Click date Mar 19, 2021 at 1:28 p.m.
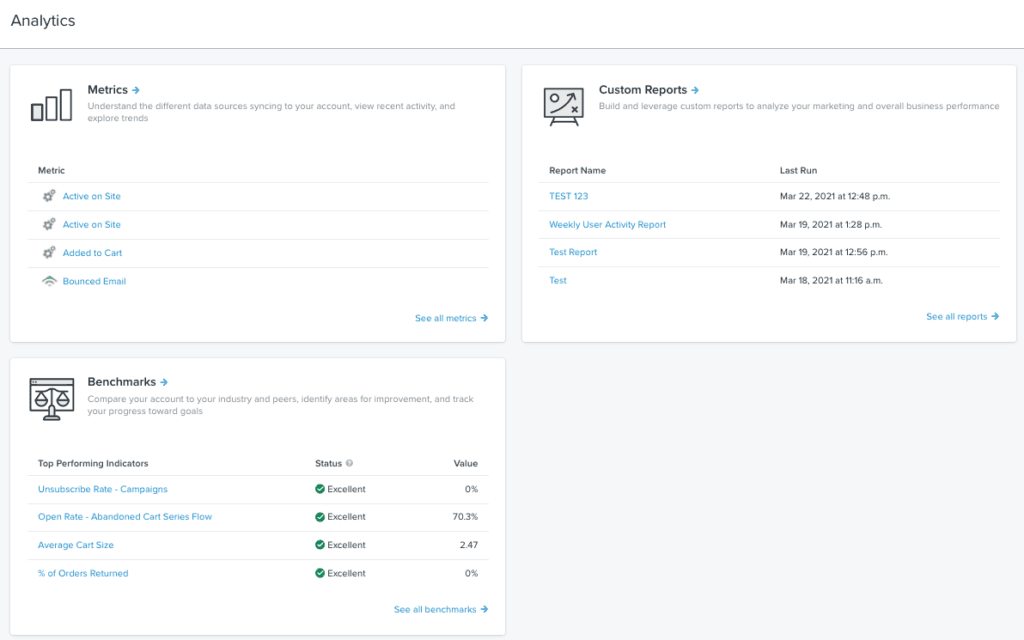 pos(831,224)
